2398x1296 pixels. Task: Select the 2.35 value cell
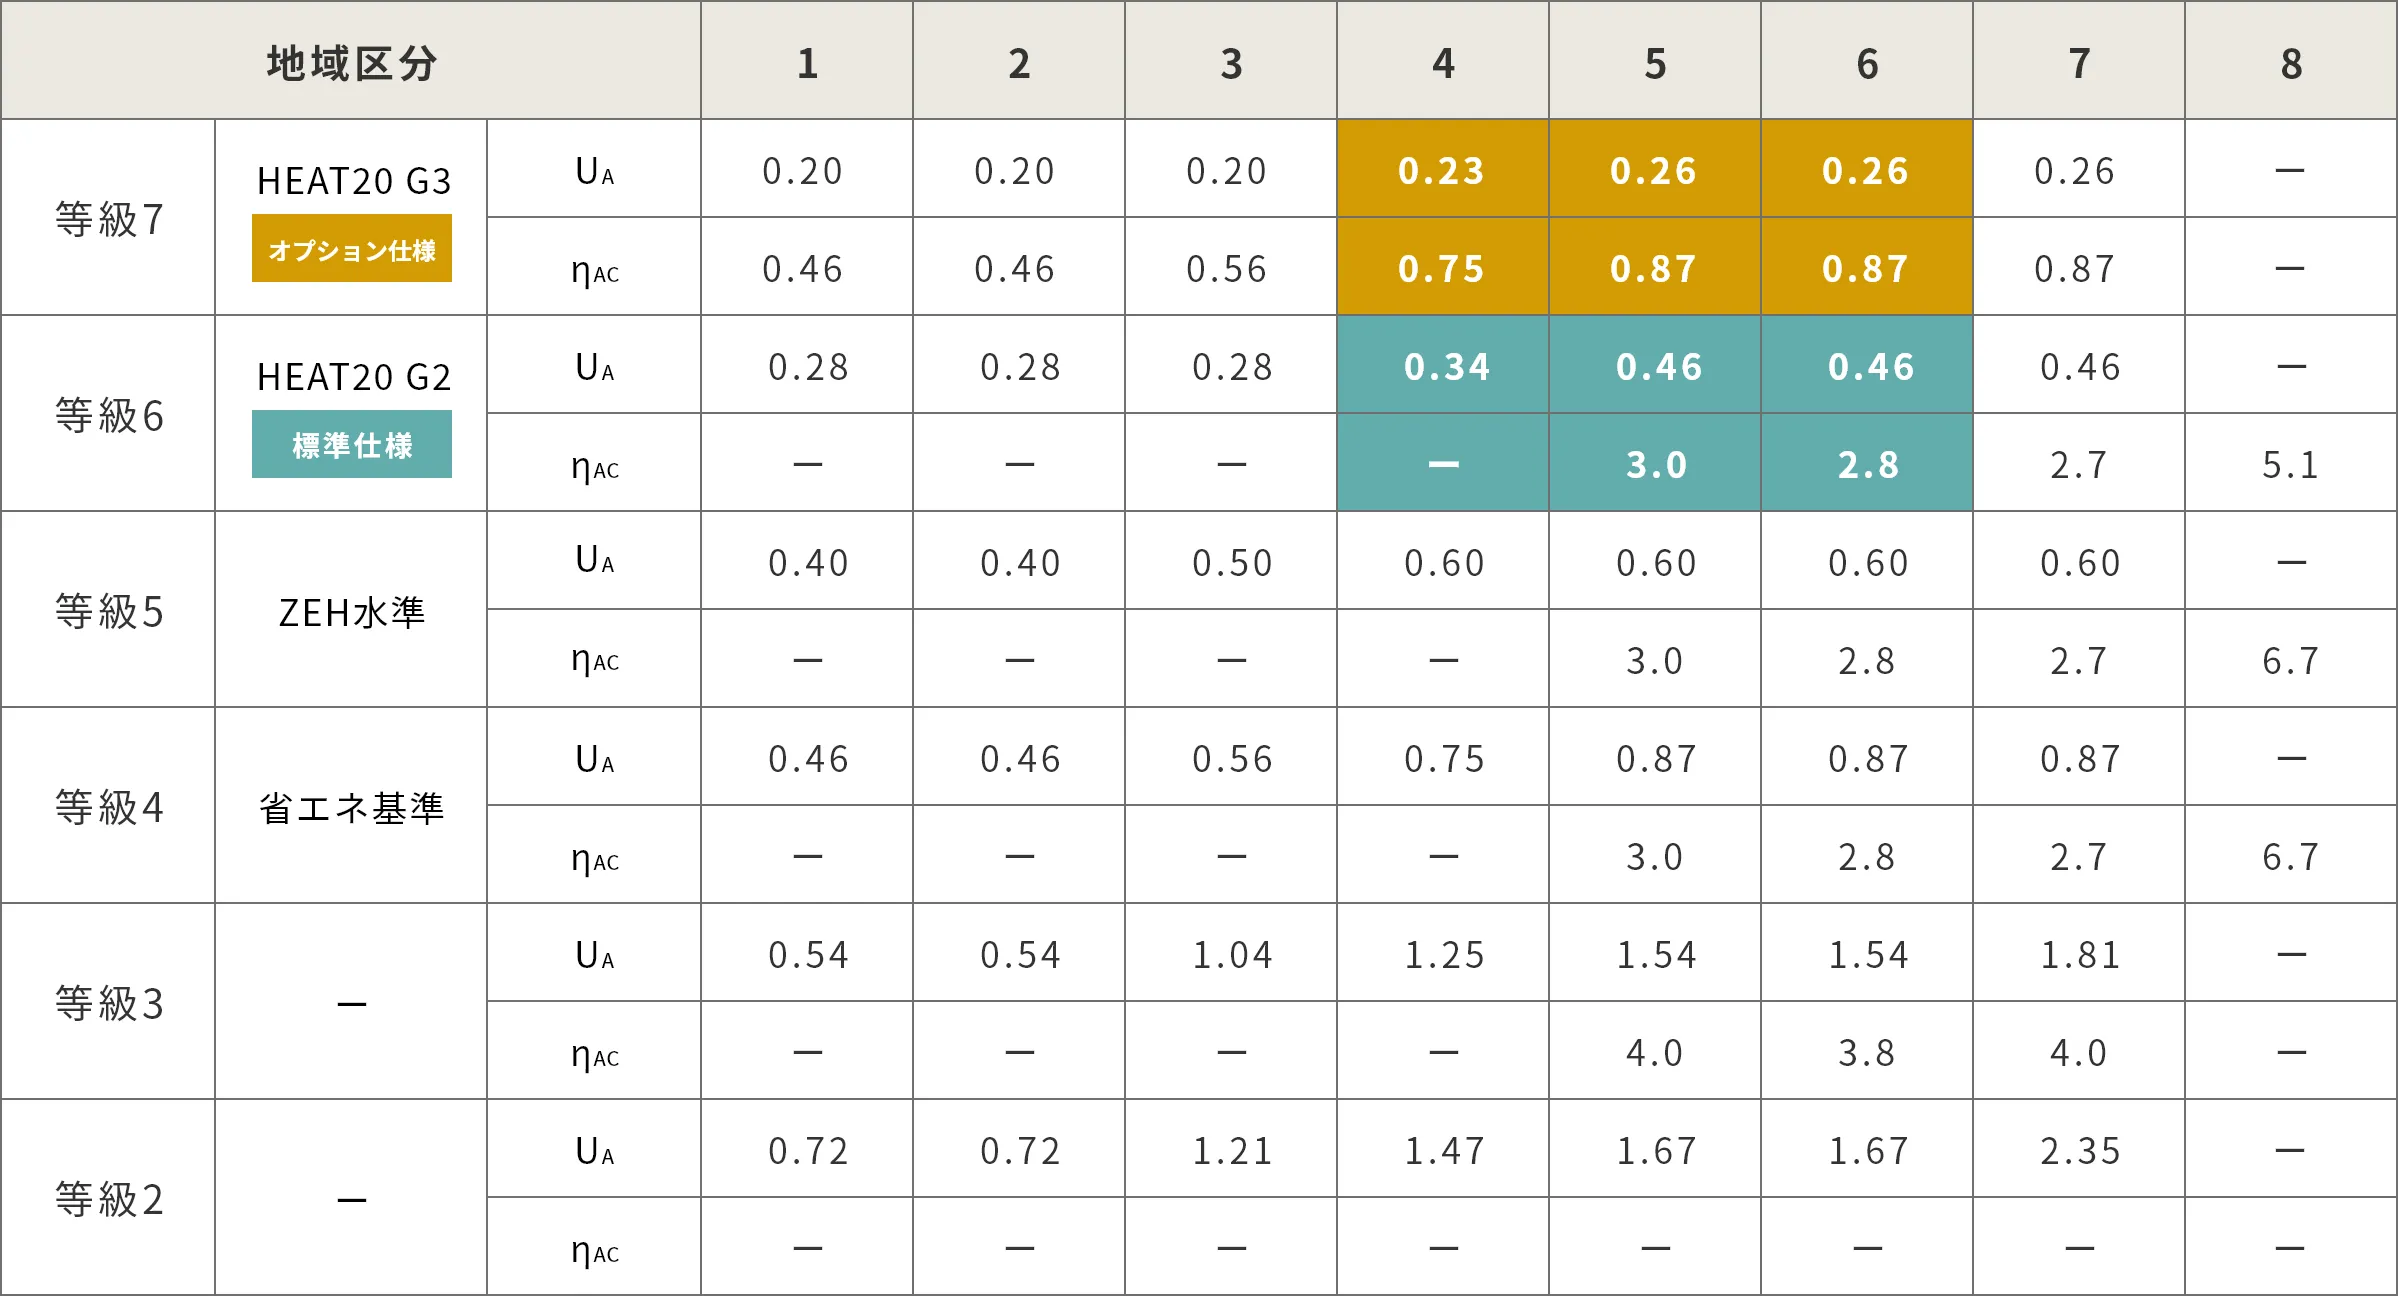tap(2079, 1151)
